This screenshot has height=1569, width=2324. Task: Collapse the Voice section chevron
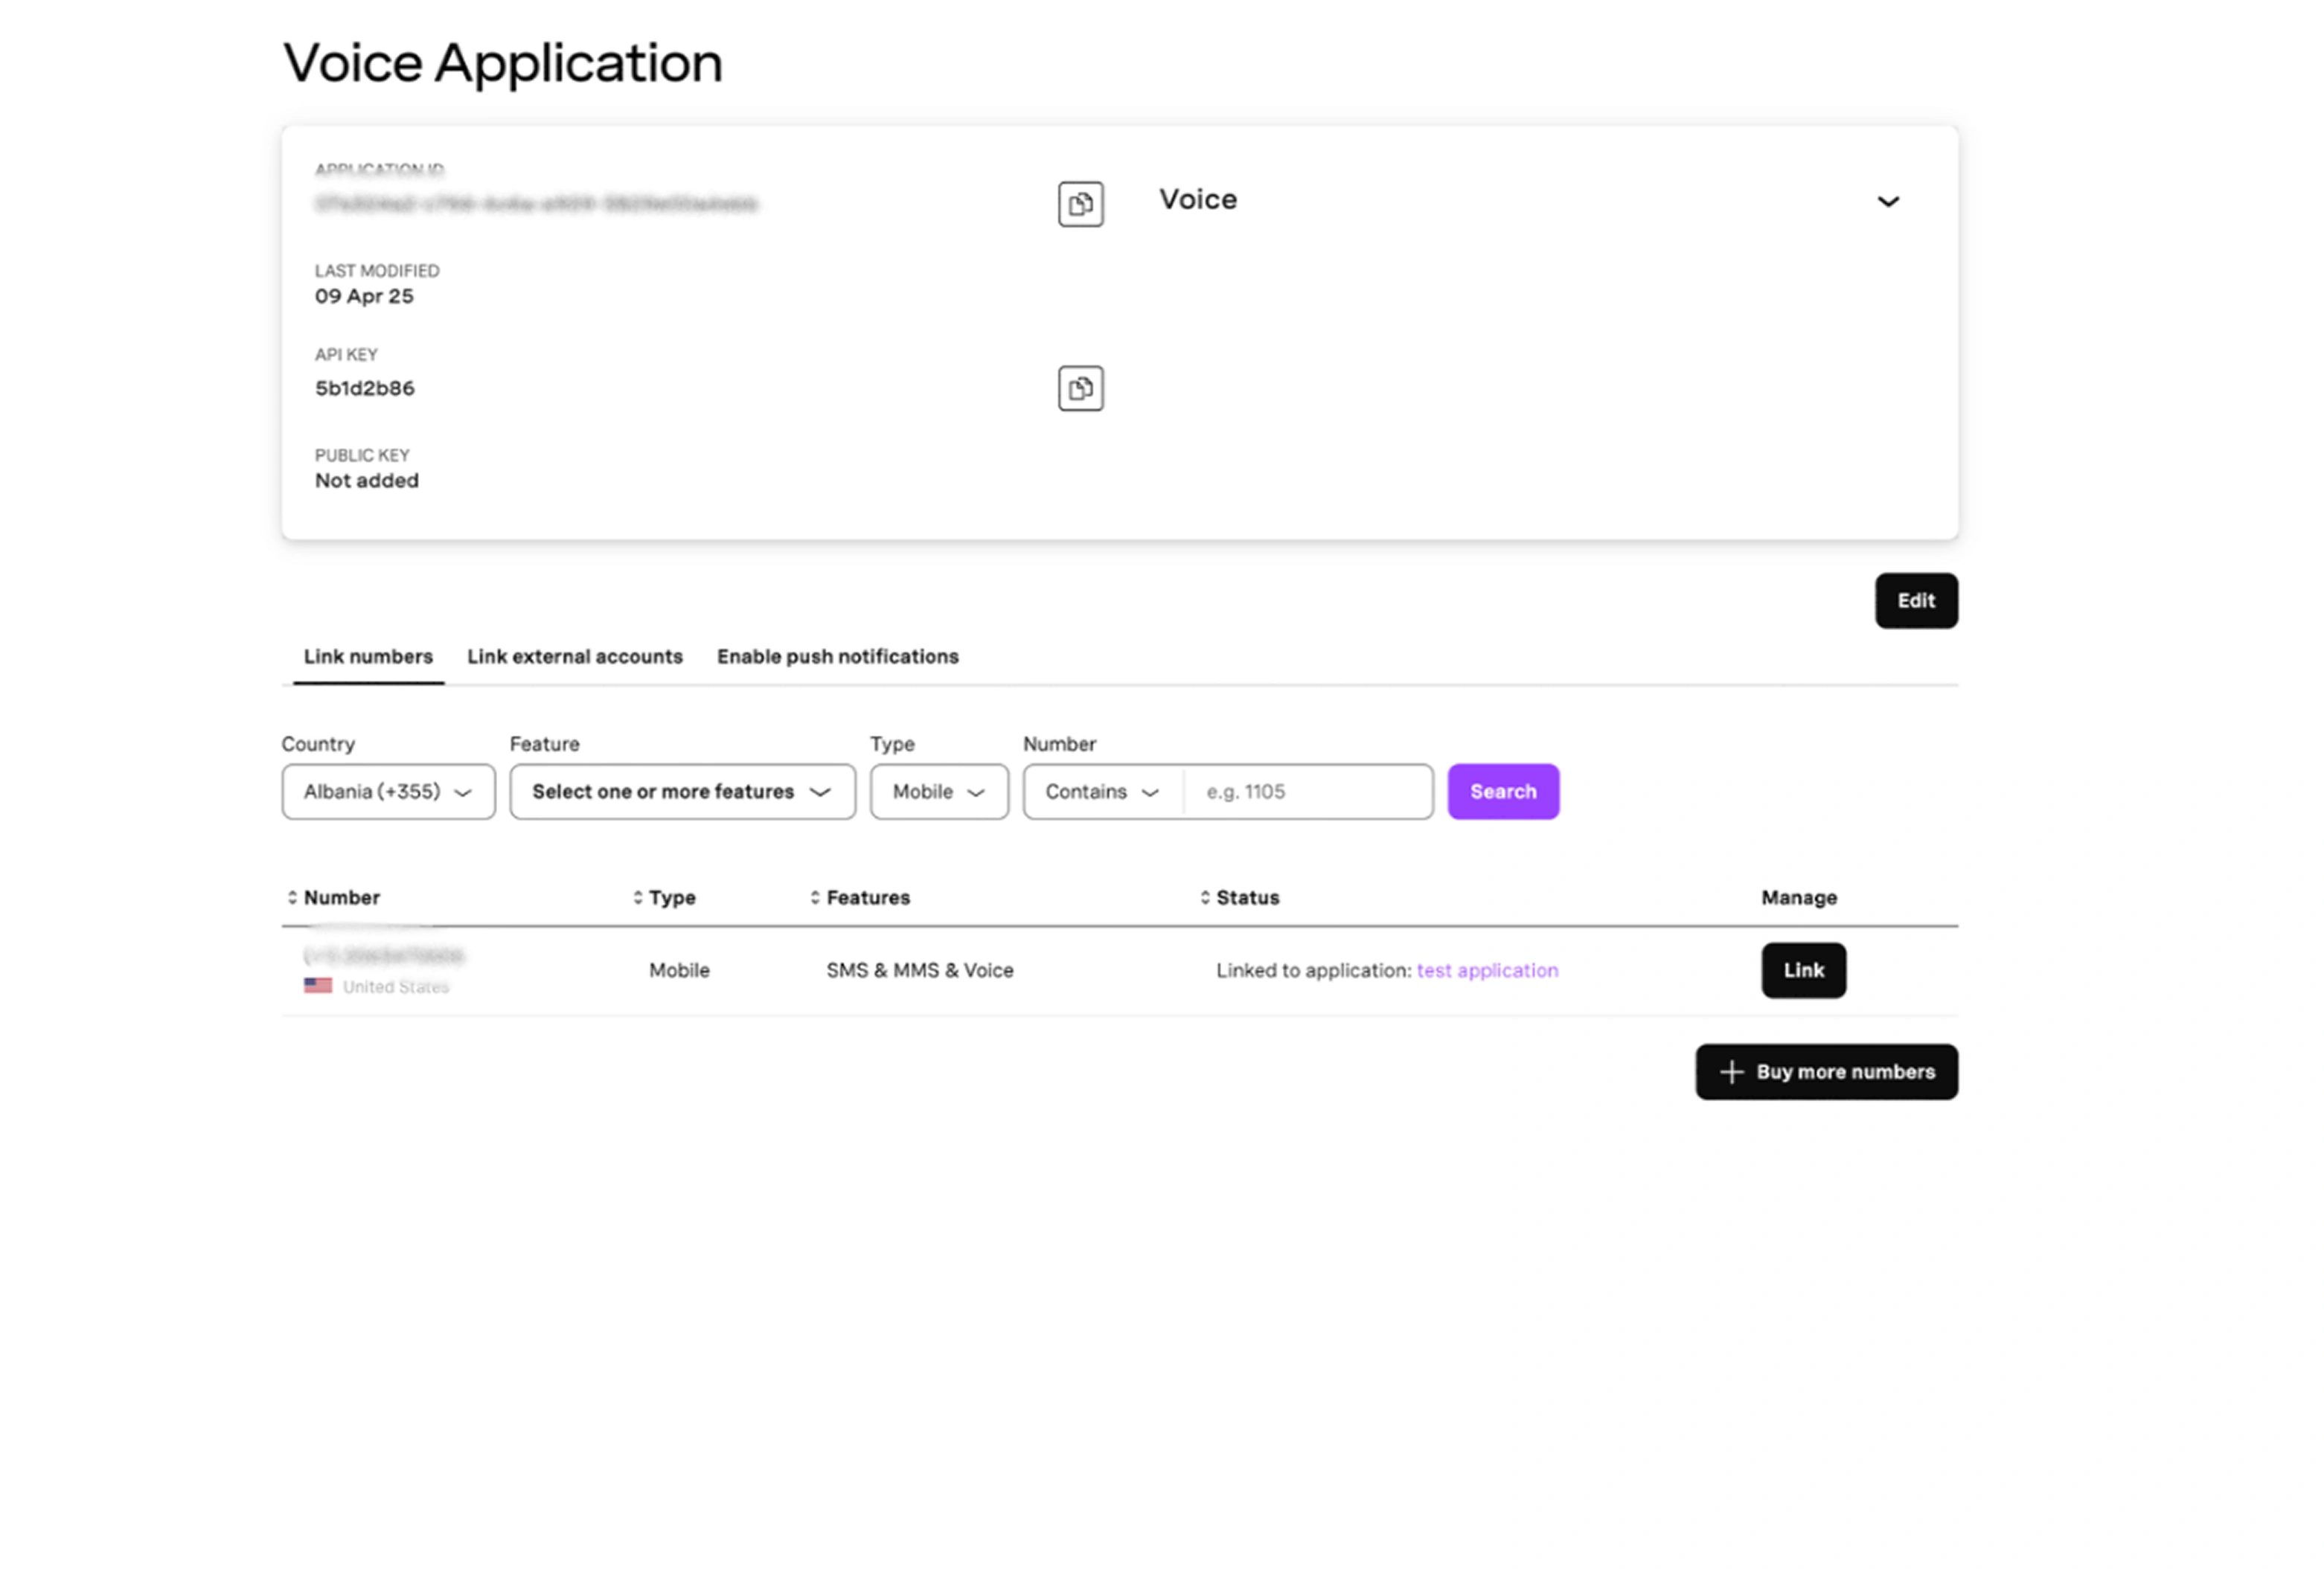[1887, 202]
